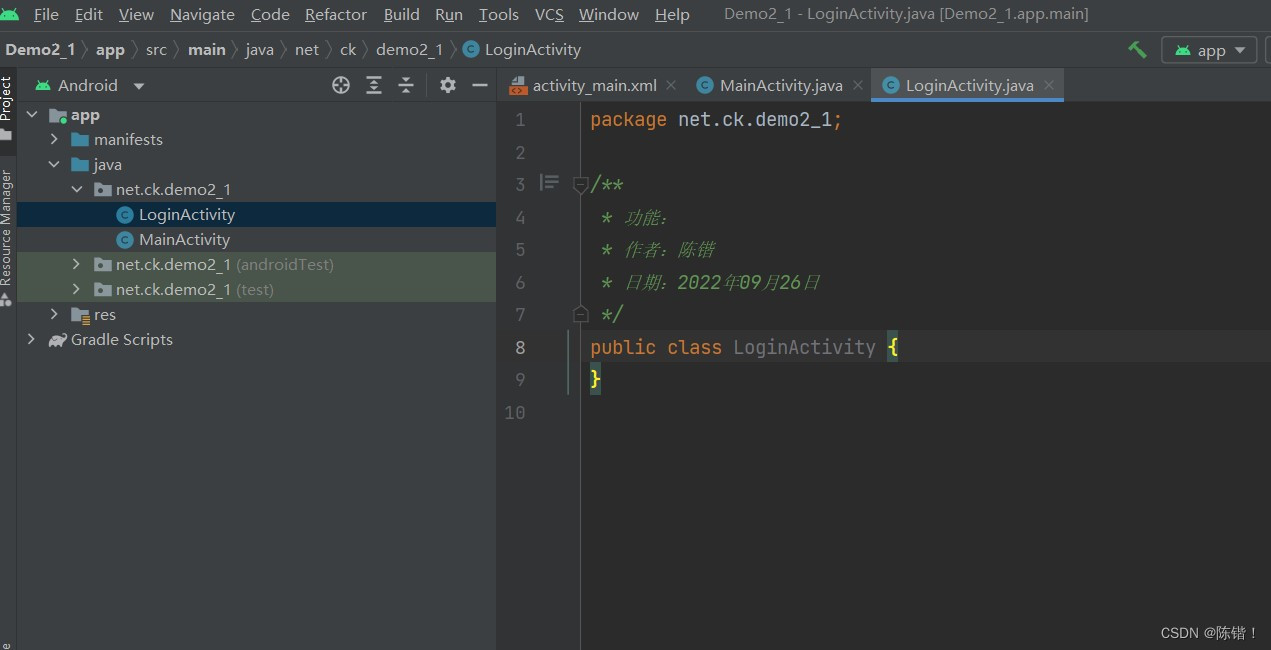Open the Refactor menu
The width and height of the screenshot is (1271, 650).
336,14
